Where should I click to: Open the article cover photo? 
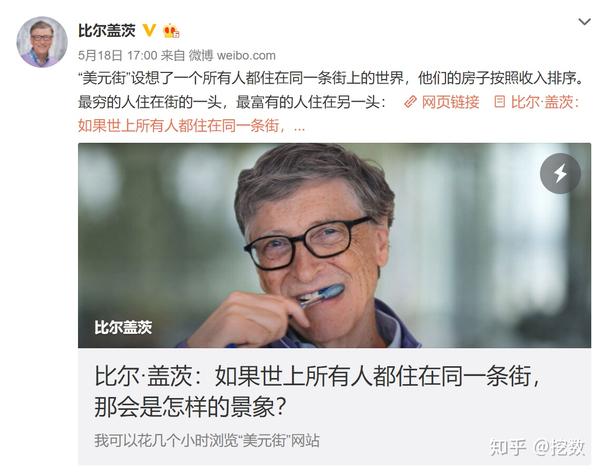point(334,245)
